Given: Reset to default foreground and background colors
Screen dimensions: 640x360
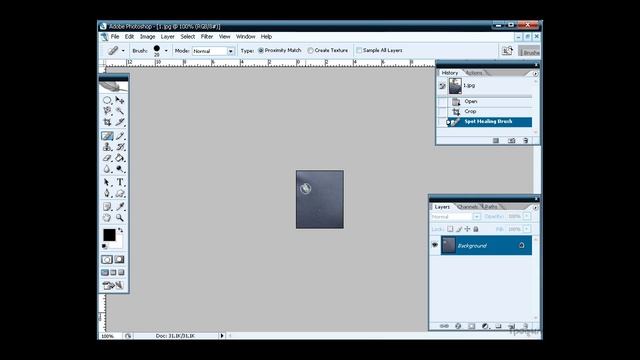Looking at the screenshot, I should (104, 246).
